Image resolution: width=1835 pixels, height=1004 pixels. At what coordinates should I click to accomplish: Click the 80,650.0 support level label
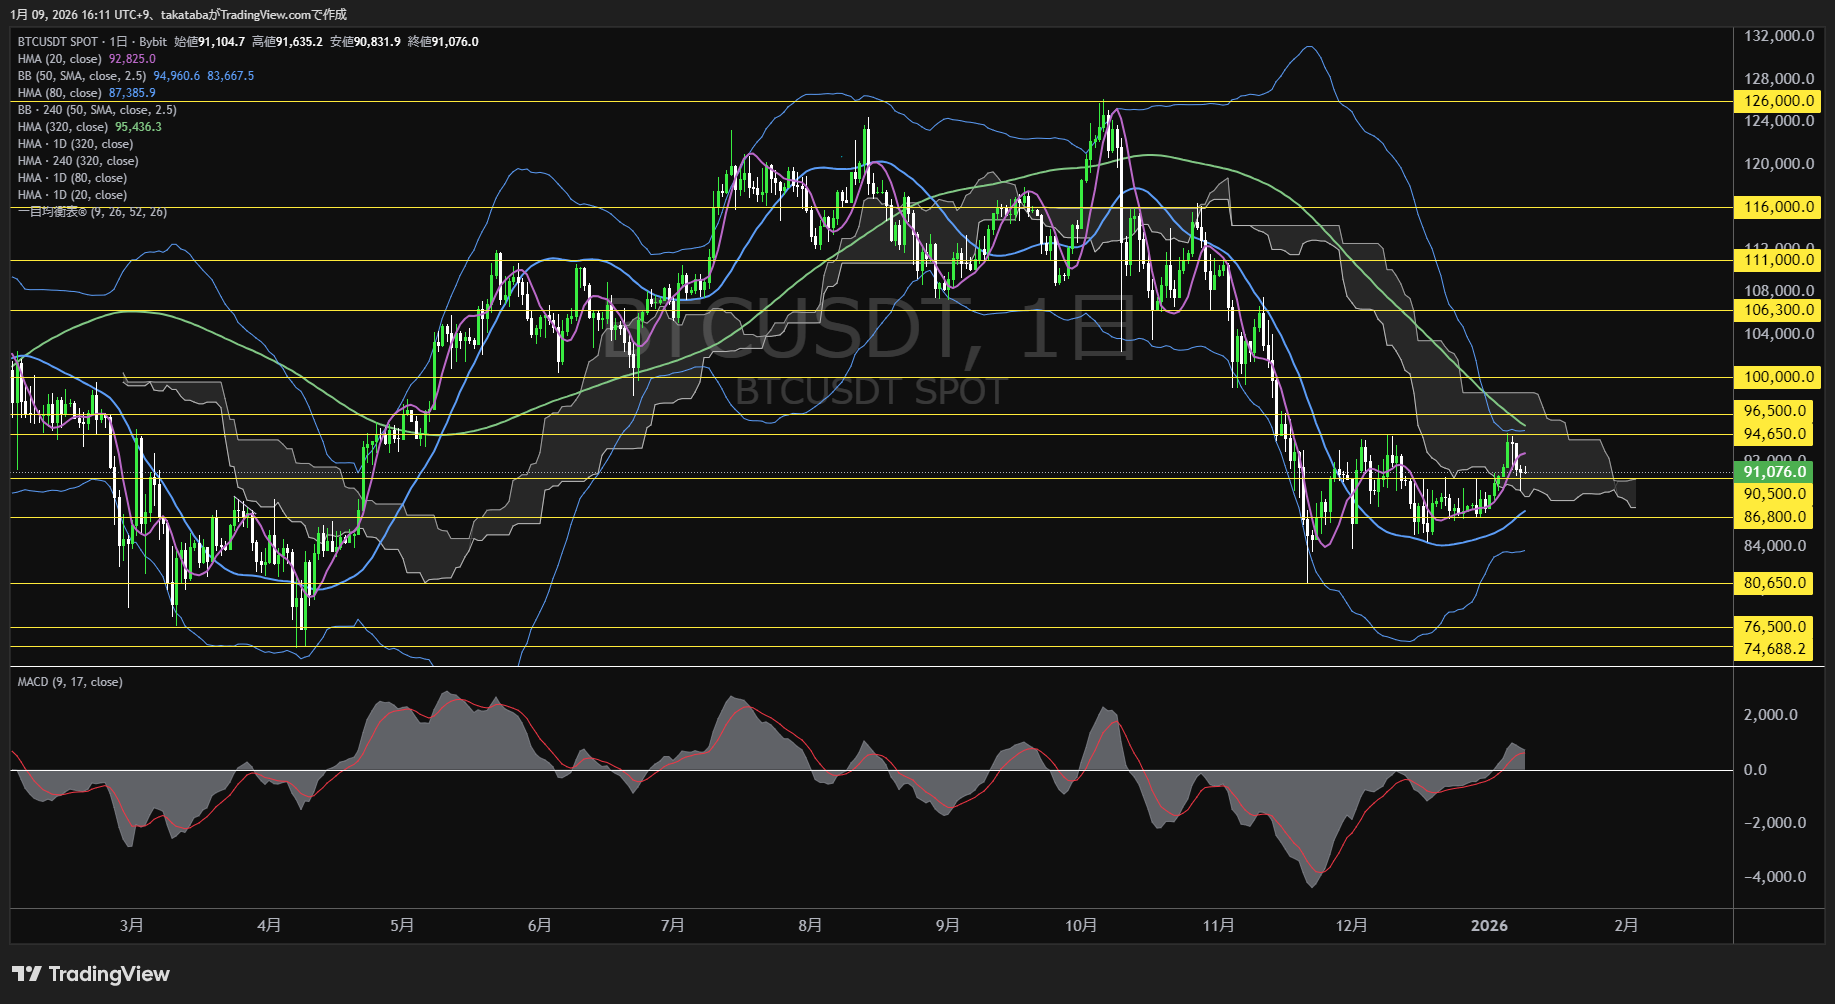1774,583
